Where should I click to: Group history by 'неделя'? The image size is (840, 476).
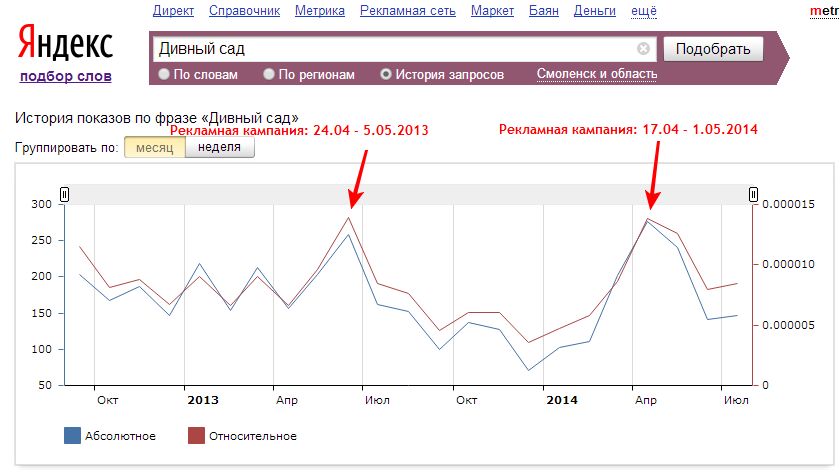tap(220, 147)
